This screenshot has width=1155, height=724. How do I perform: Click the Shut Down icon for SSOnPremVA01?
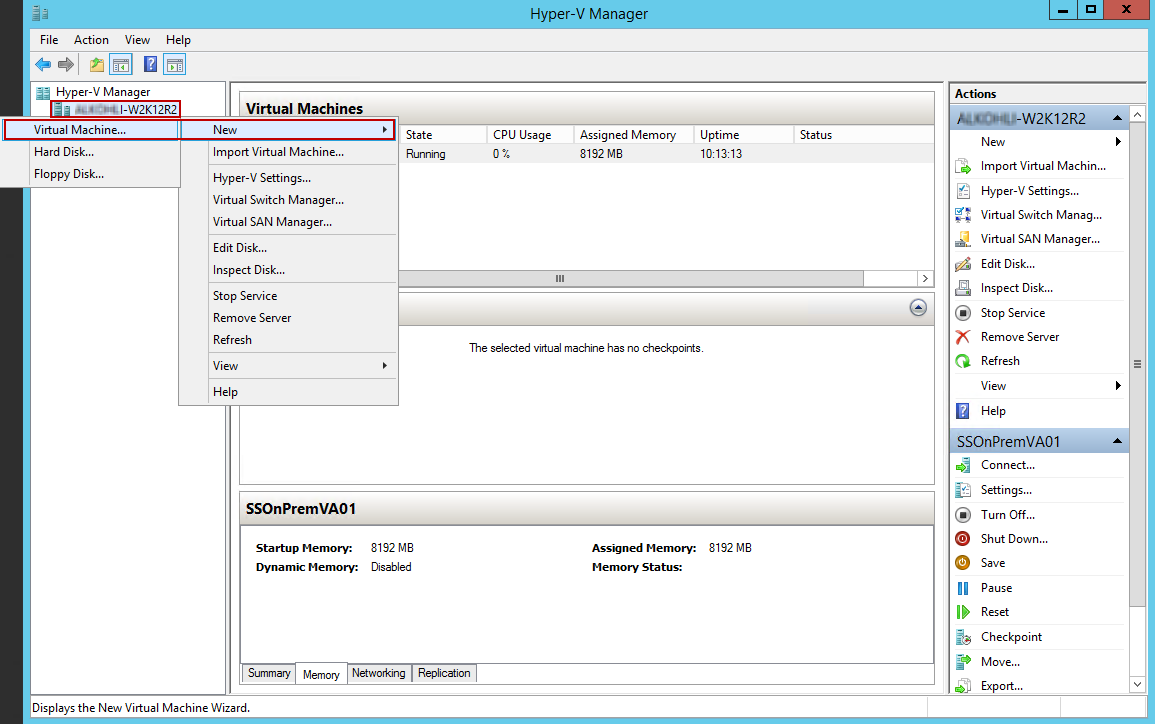click(x=963, y=538)
